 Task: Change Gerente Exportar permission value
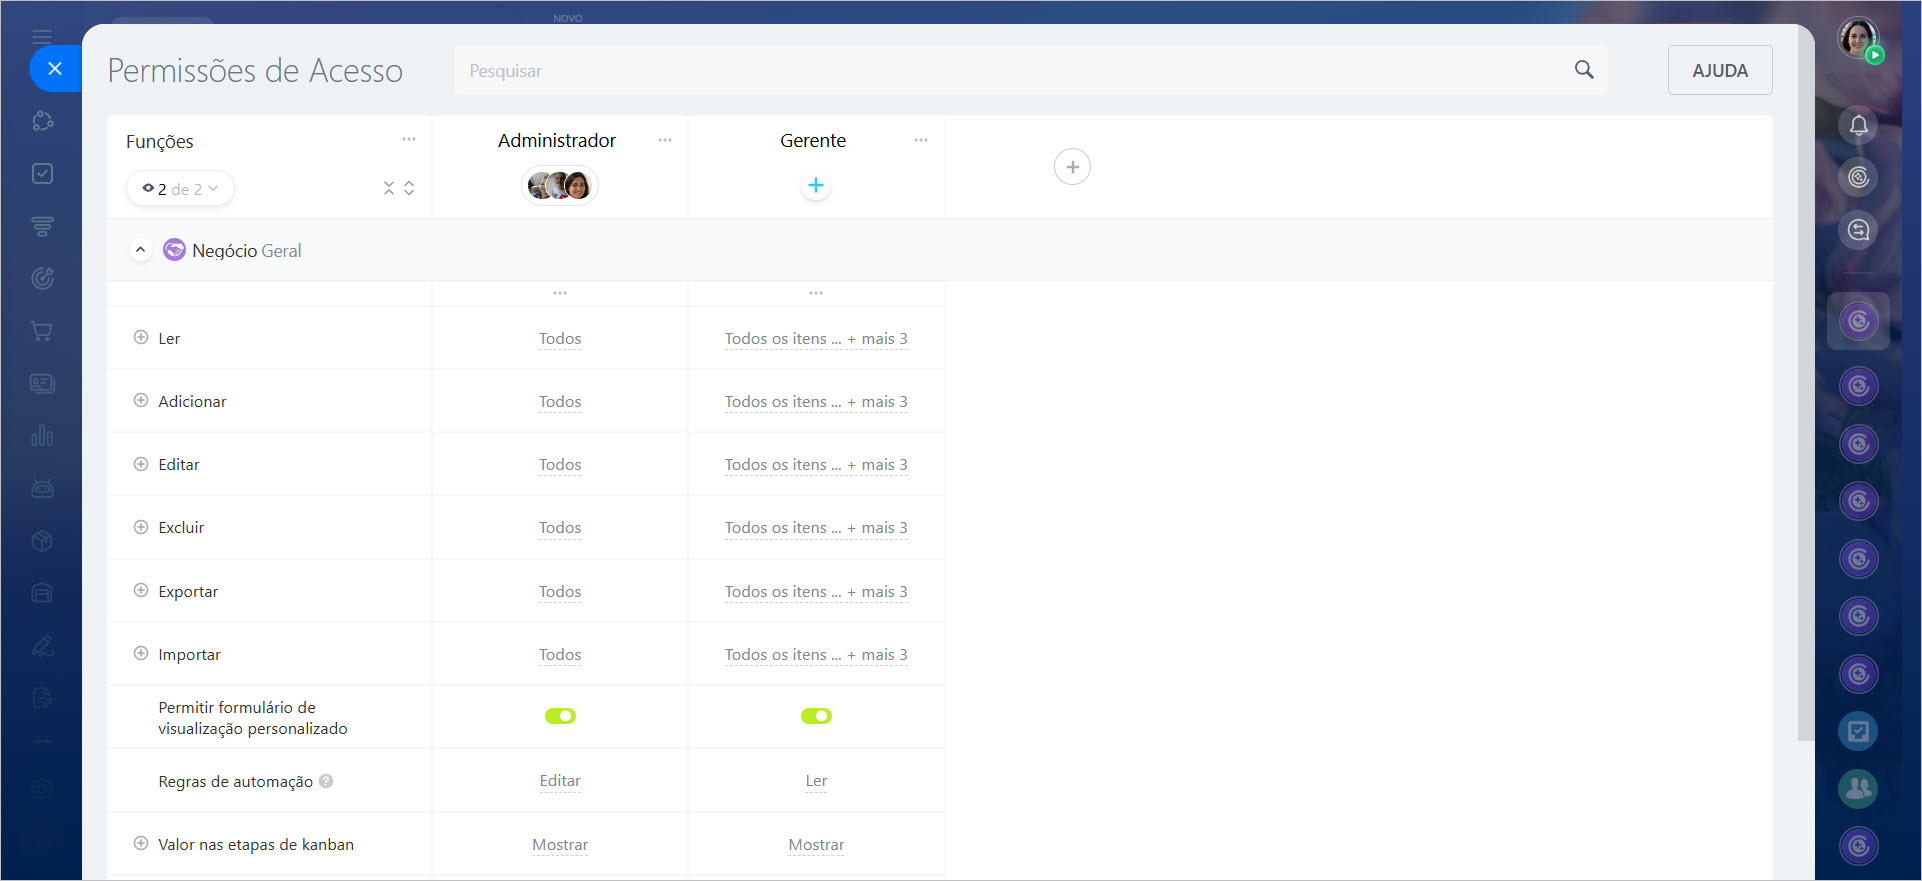816,592
